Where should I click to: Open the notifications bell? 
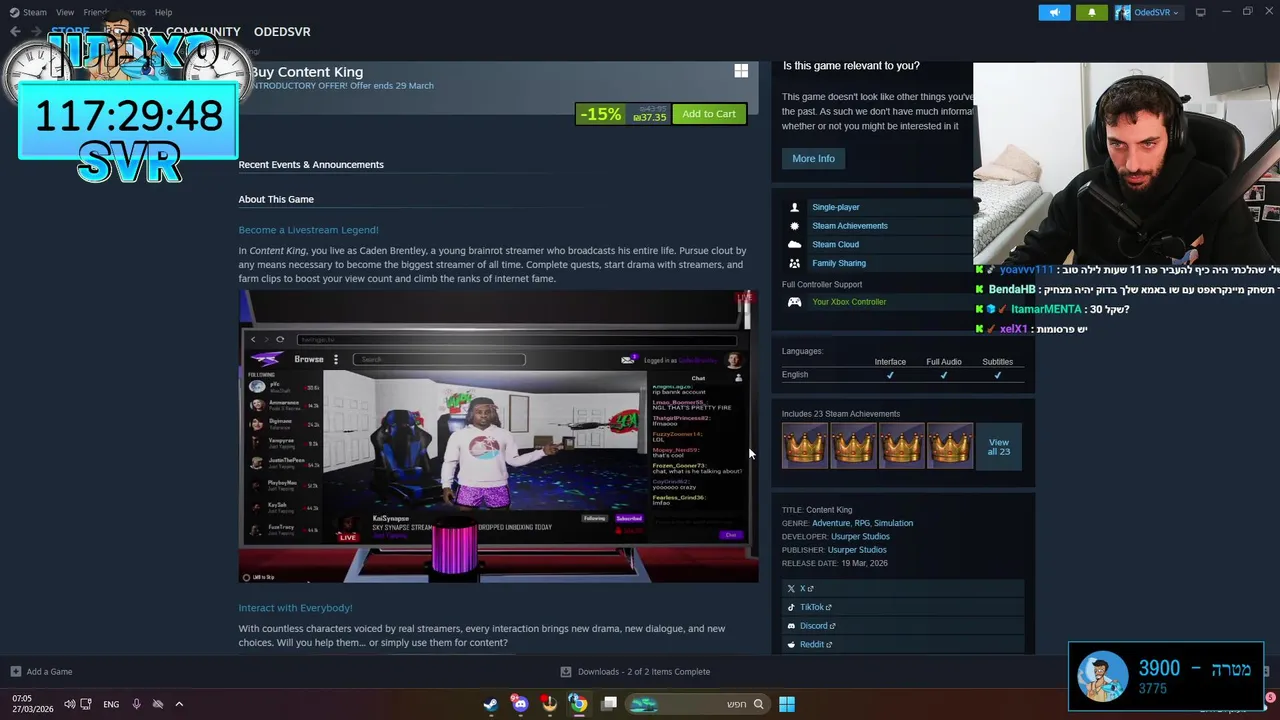click(1091, 12)
